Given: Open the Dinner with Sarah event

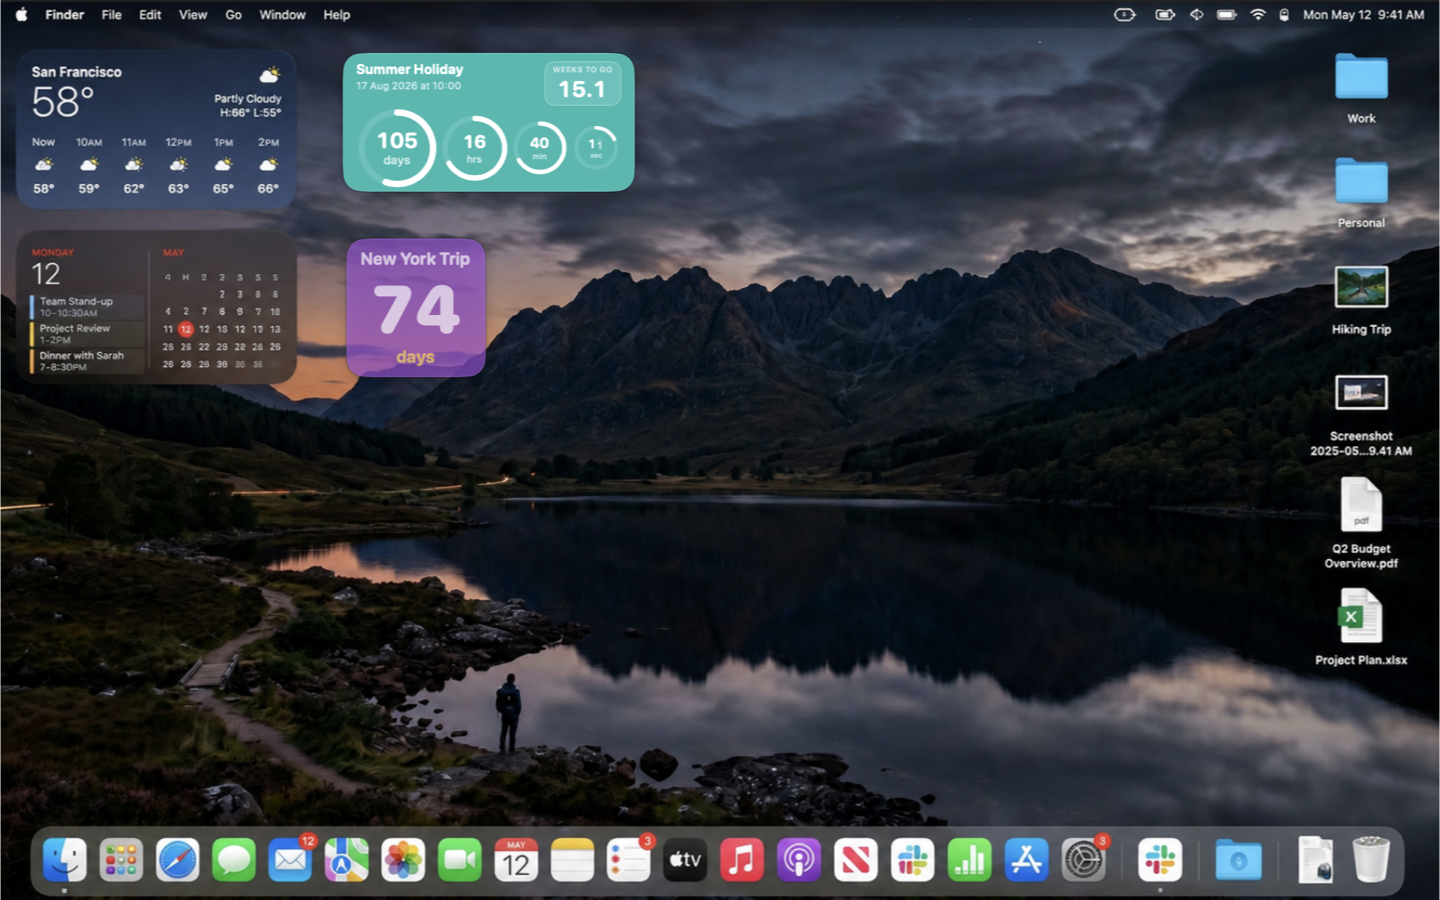Looking at the screenshot, I should [85, 361].
